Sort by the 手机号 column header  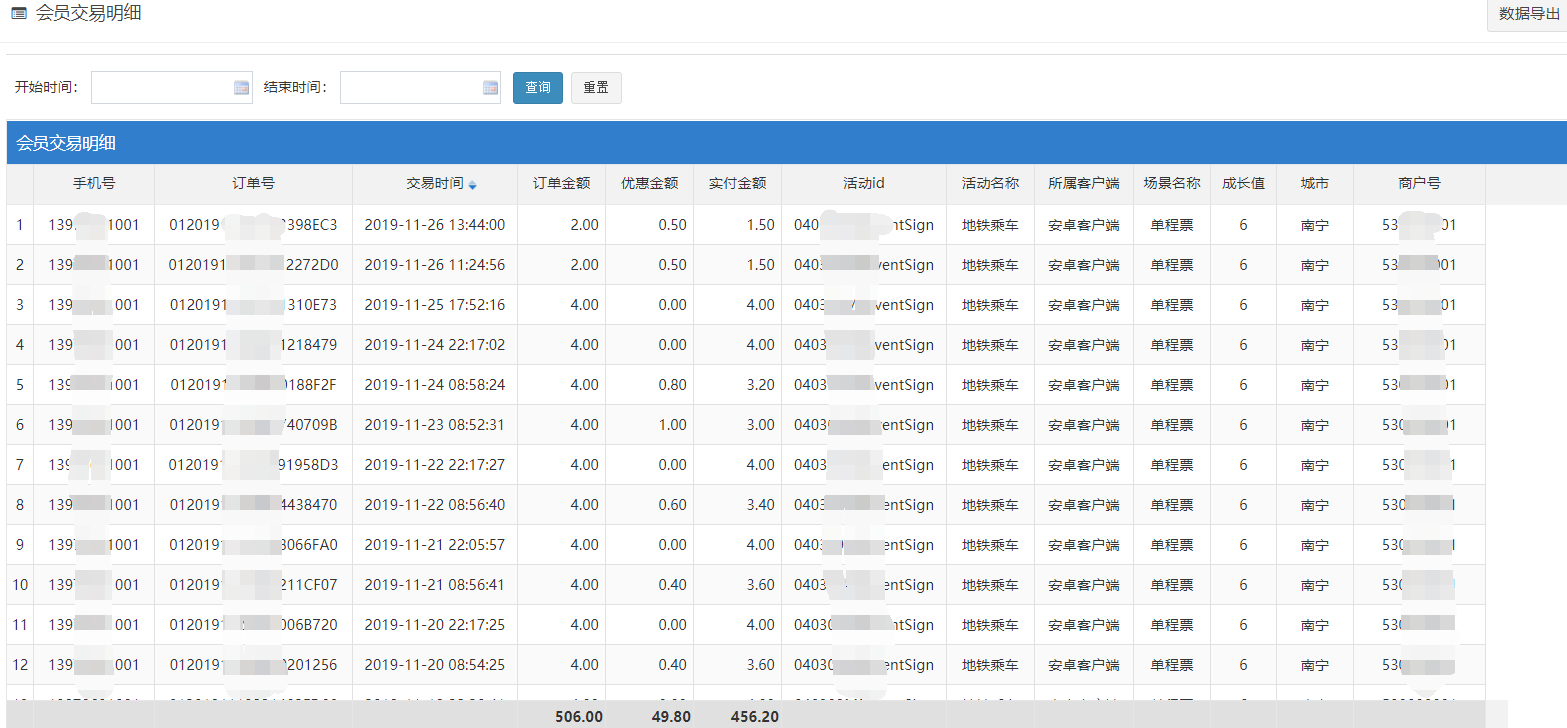point(94,184)
